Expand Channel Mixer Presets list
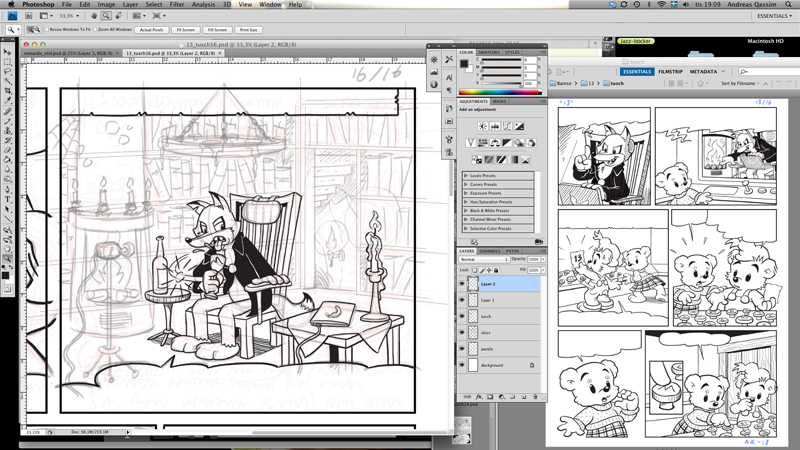Screen dimensions: 800x450 pos(466,219)
